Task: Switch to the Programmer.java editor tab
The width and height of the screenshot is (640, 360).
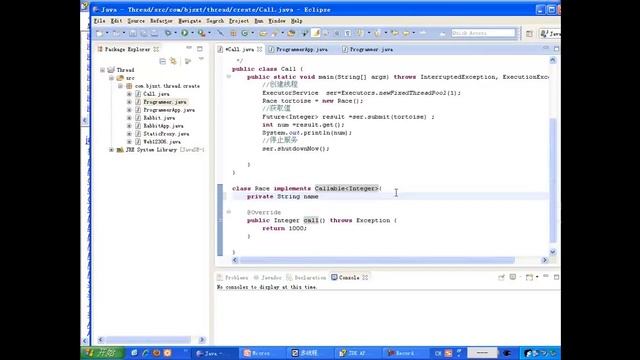Action: point(371,49)
